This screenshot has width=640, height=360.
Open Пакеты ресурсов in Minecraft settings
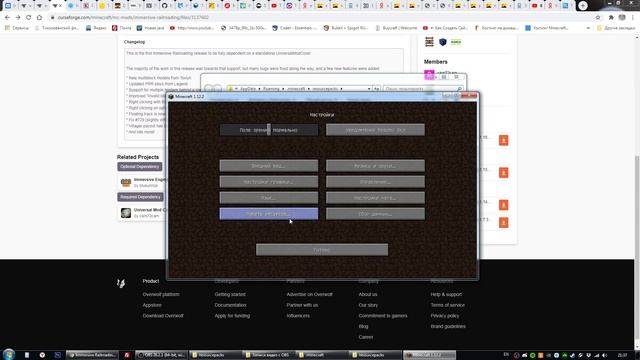[x=269, y=214]
